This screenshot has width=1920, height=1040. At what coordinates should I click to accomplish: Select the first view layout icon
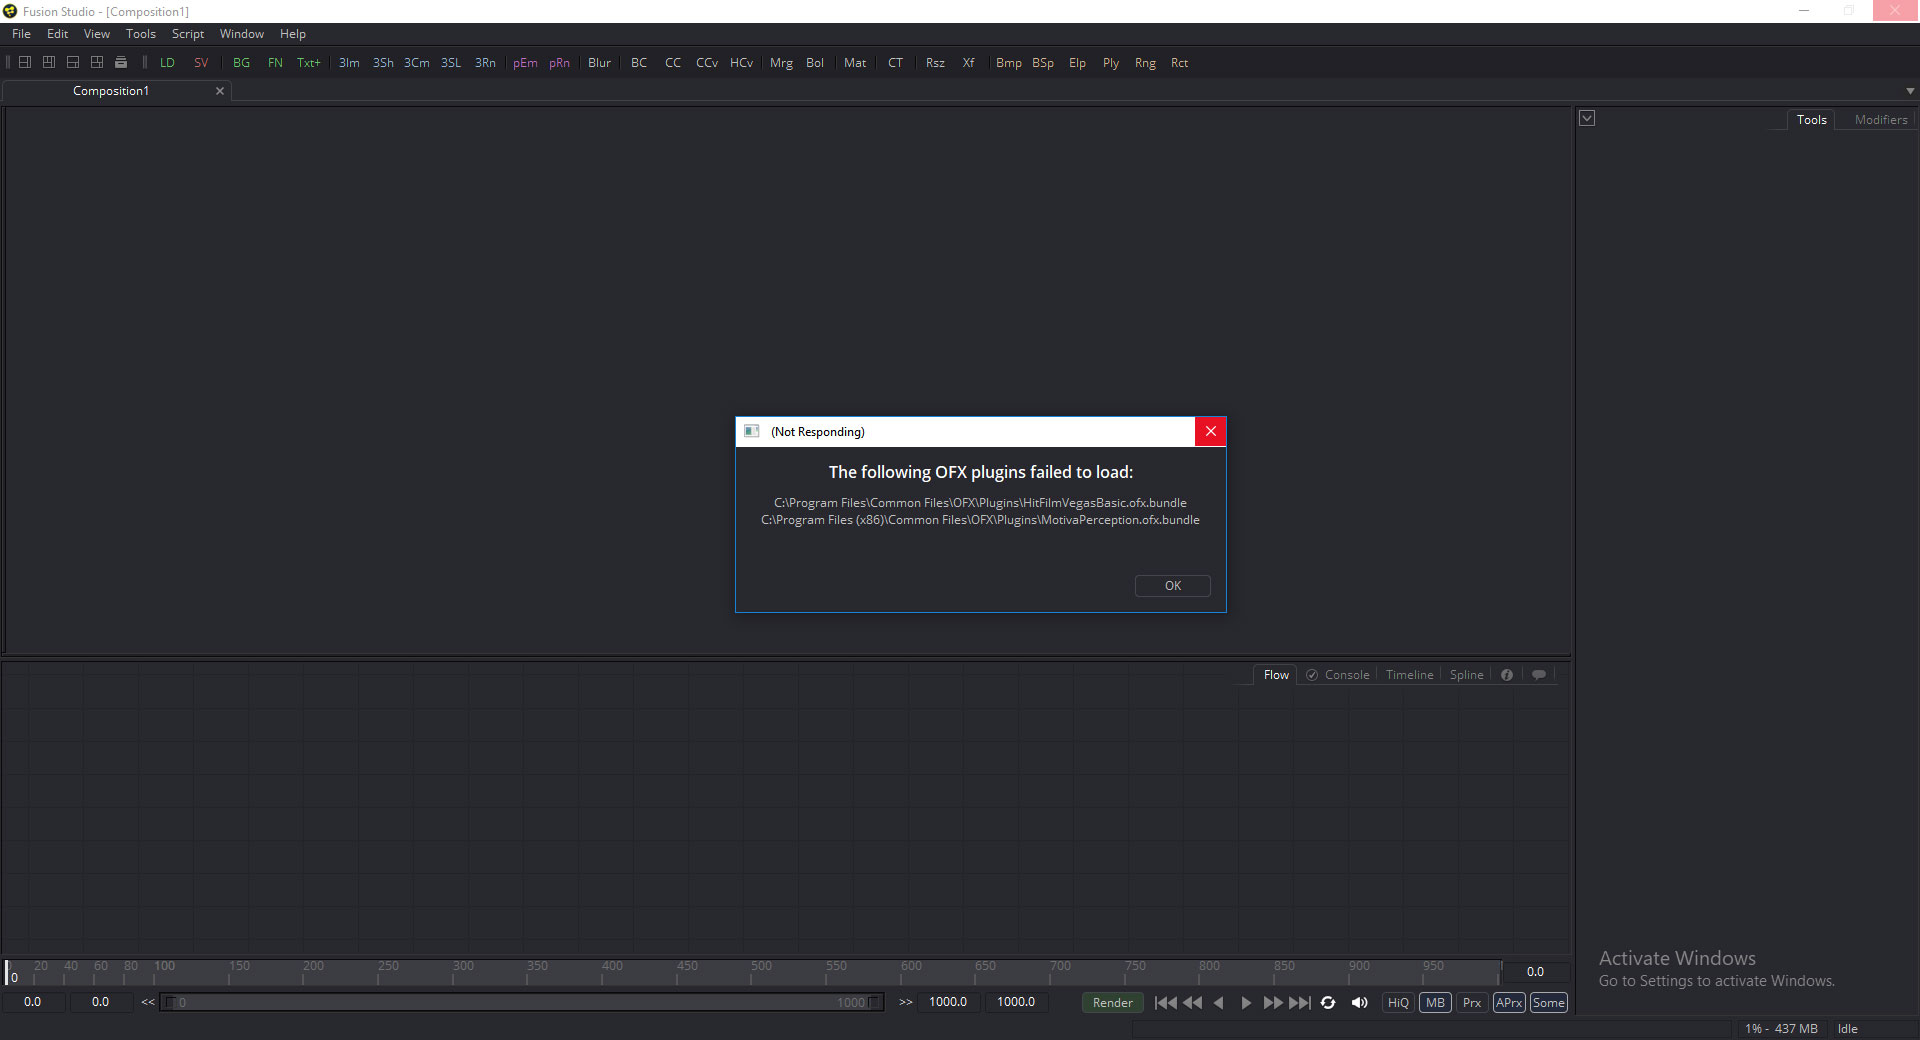coord(25,62)
